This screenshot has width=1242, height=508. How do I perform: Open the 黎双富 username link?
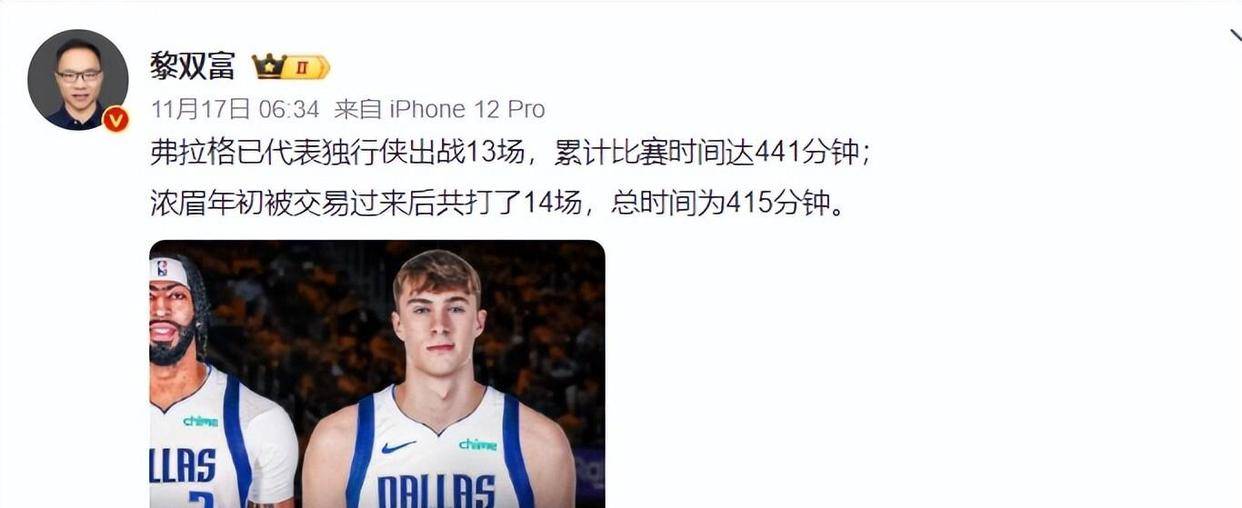coord(192,66)
